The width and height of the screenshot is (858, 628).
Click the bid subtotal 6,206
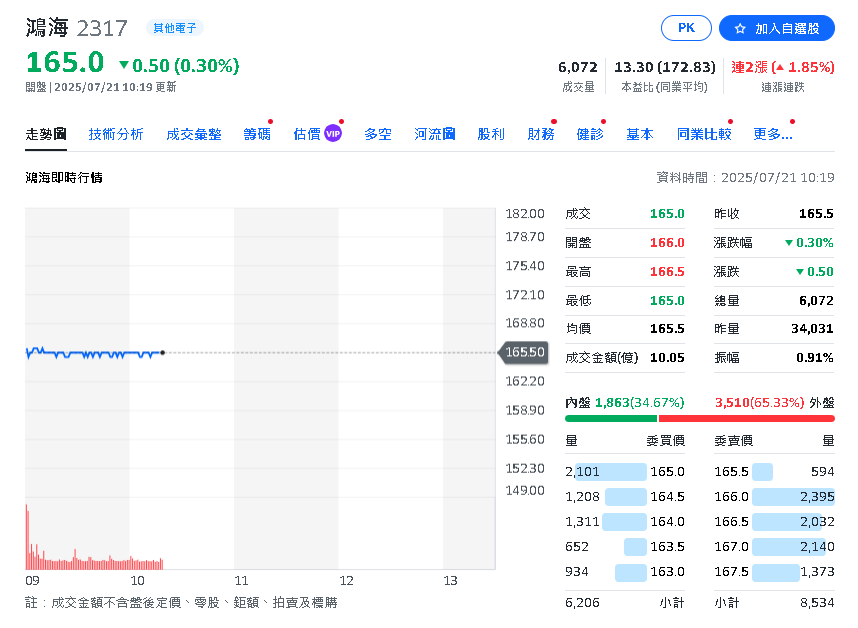coord(582,603)
